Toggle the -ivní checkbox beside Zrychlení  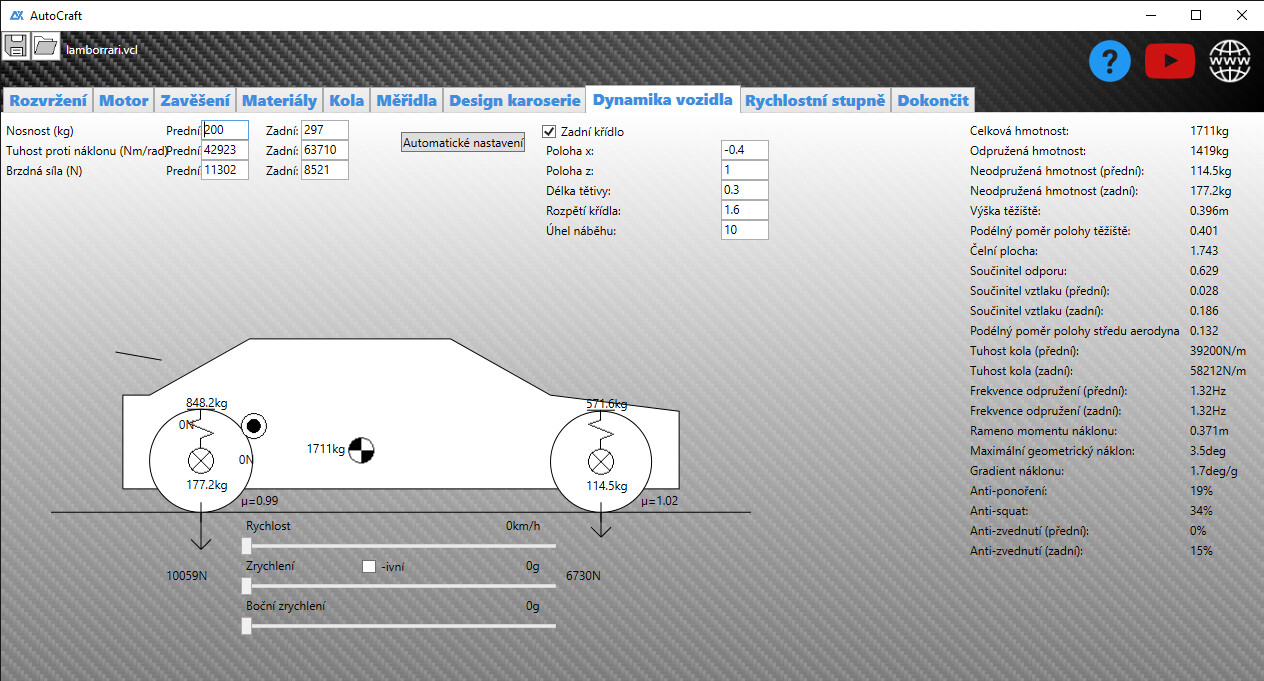(x=369, y=567)
